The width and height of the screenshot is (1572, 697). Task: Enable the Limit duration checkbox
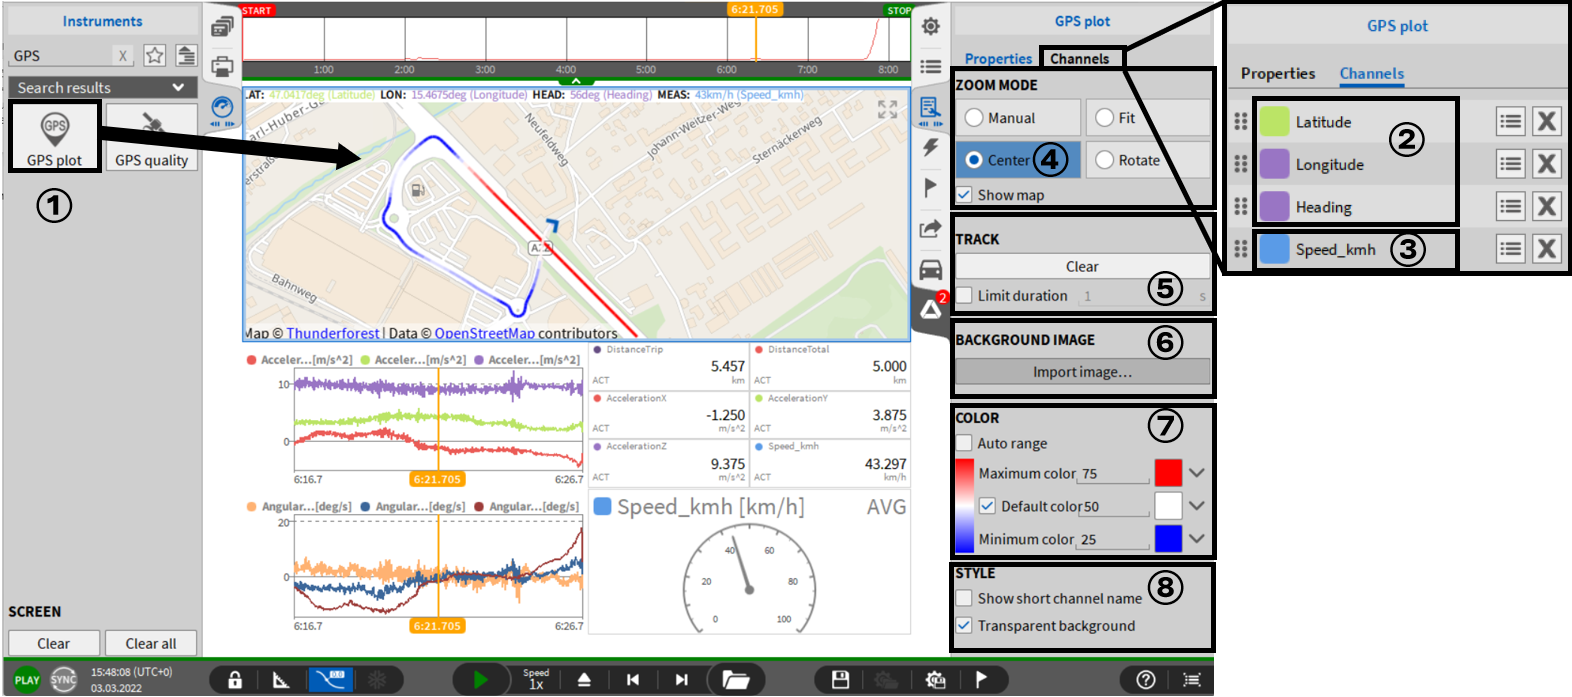(x=964, y=296)
